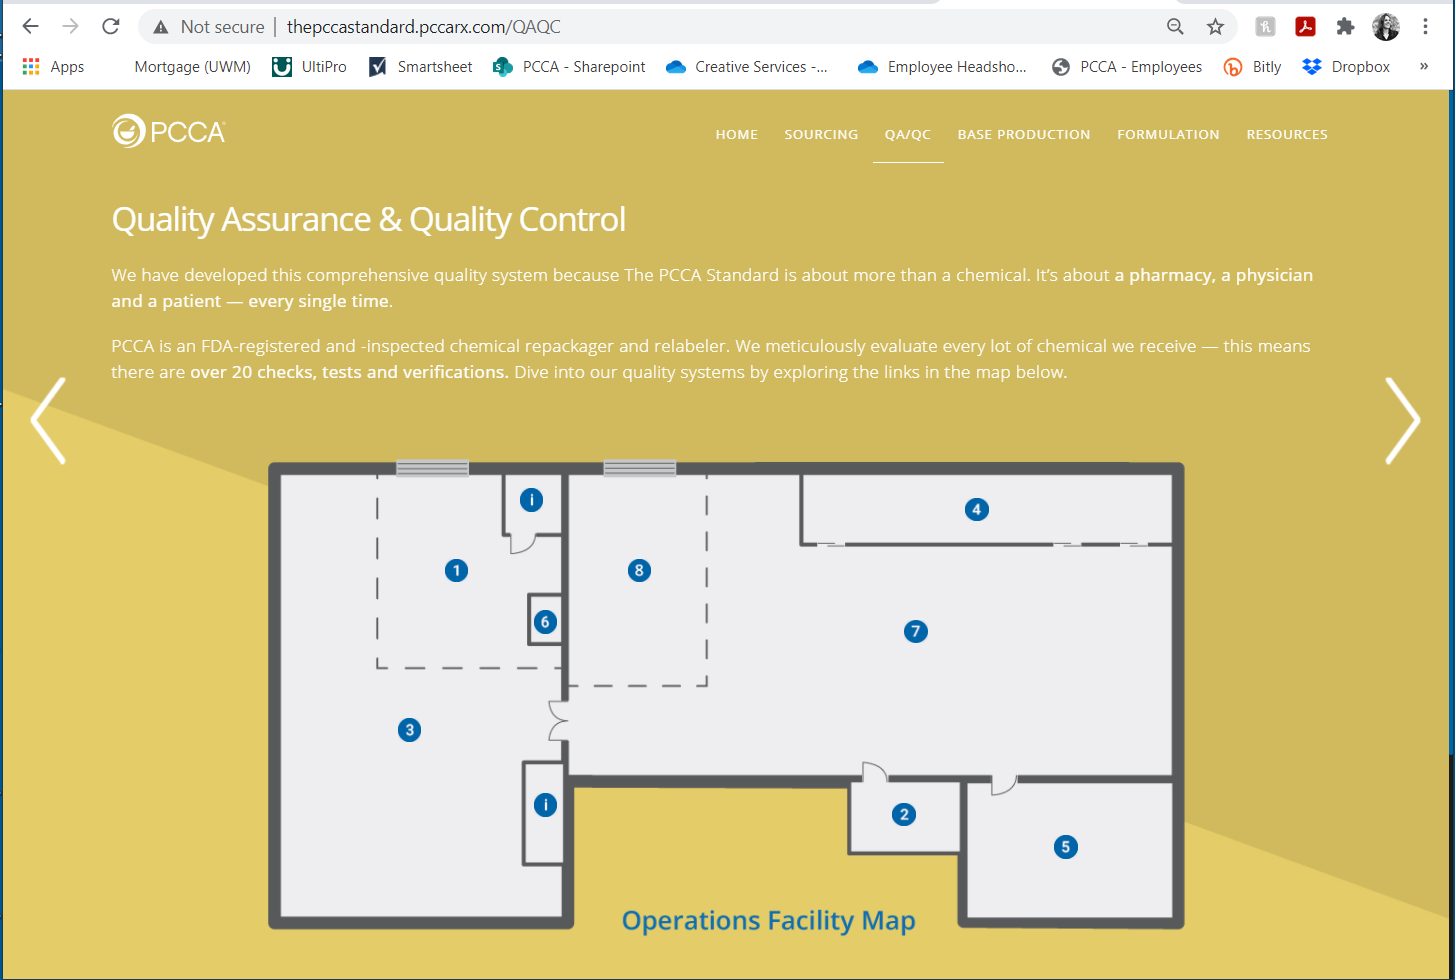Click map marker number 6
1455x980 pixels.
[544, 622]
